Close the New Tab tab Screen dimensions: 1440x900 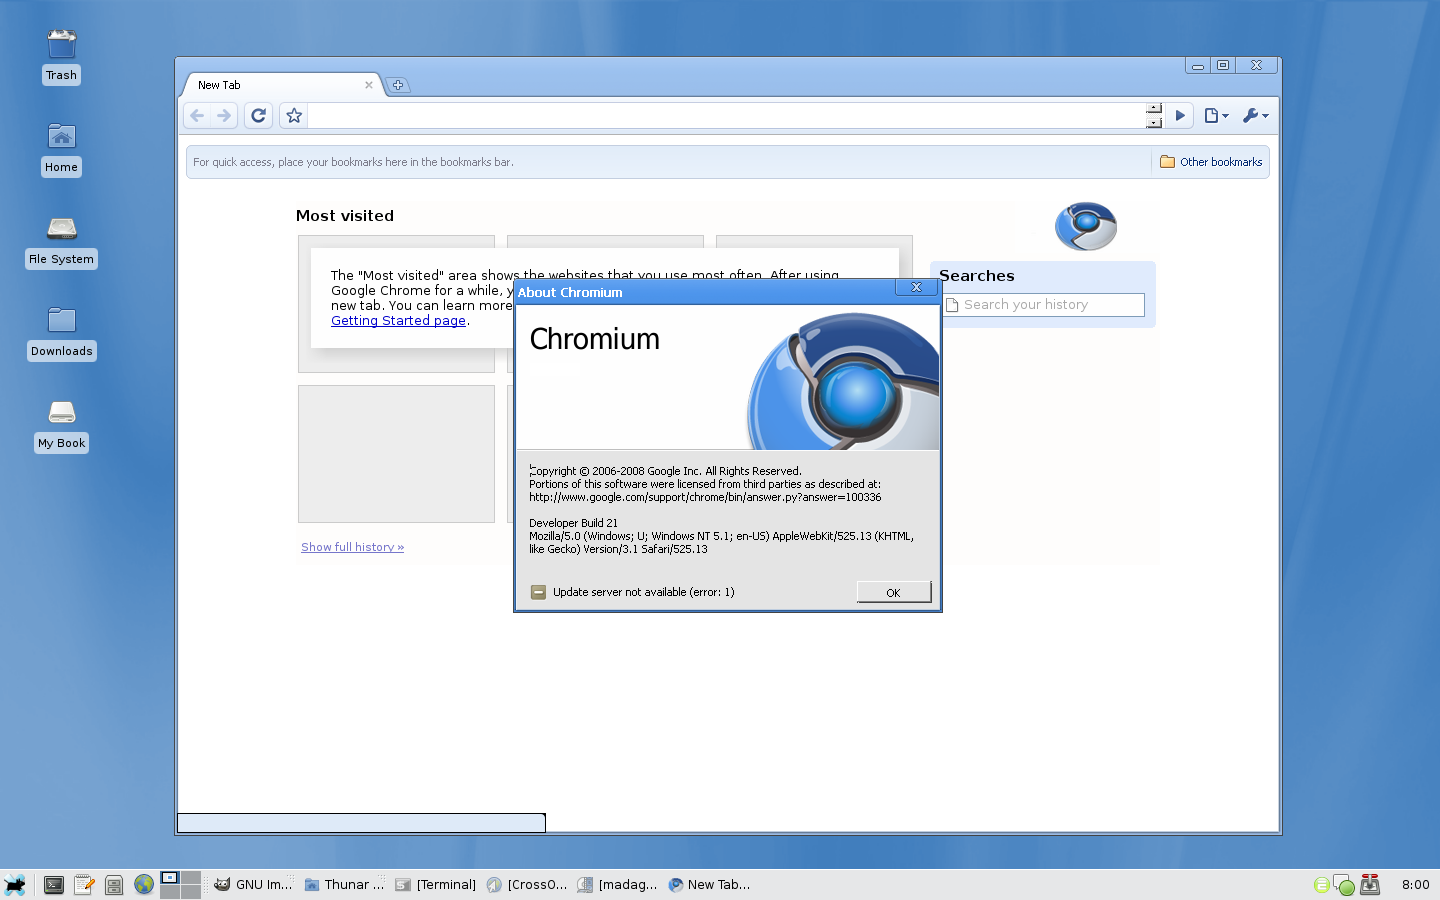369,85
